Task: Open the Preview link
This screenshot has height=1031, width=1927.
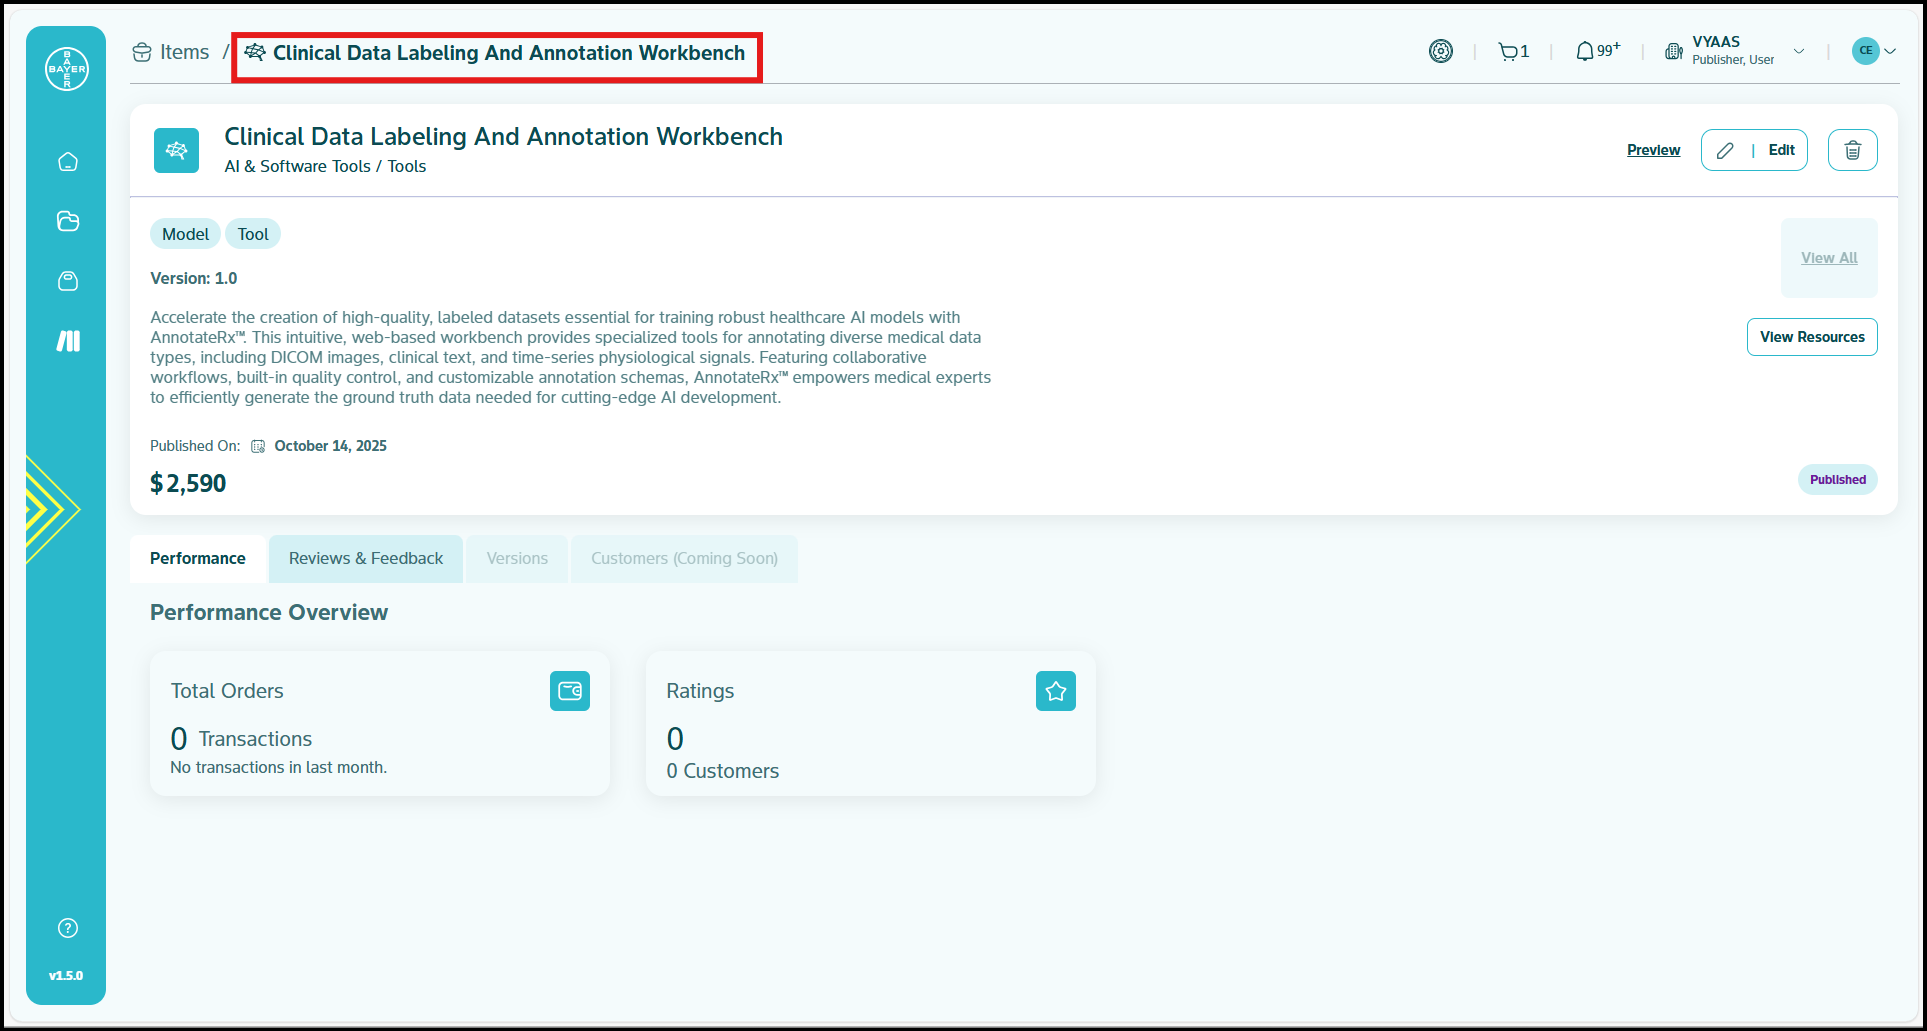Action: pos(1653,150)
